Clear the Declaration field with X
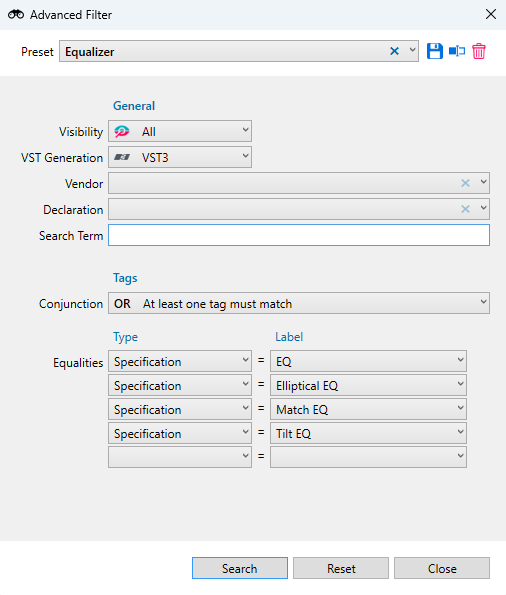This screenshot has width=506, height=595. tap(465, 209)
